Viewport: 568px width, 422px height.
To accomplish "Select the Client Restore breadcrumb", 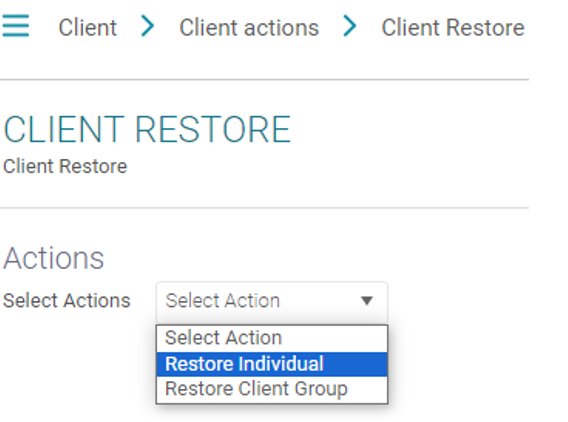I will pos(453,28).
